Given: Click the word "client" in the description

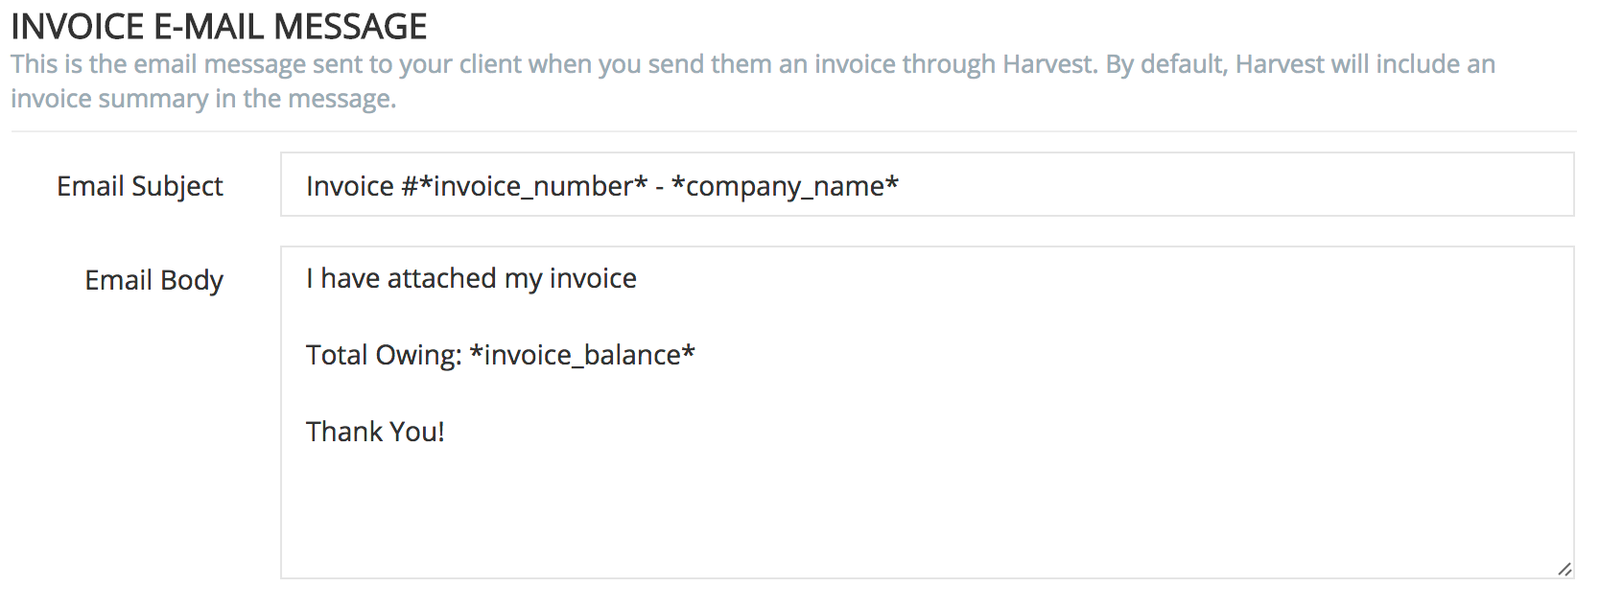Looking at the screenshot, I should (x=490, y=64).
